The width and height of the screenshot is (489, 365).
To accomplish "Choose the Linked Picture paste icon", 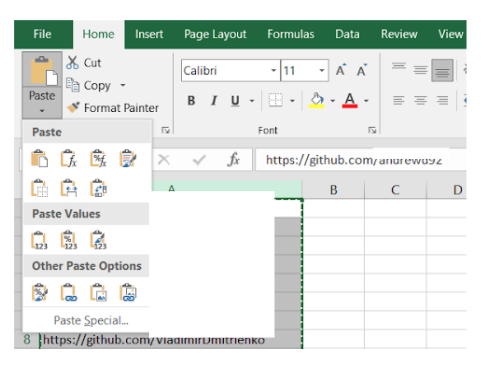I will pos(128,292).
